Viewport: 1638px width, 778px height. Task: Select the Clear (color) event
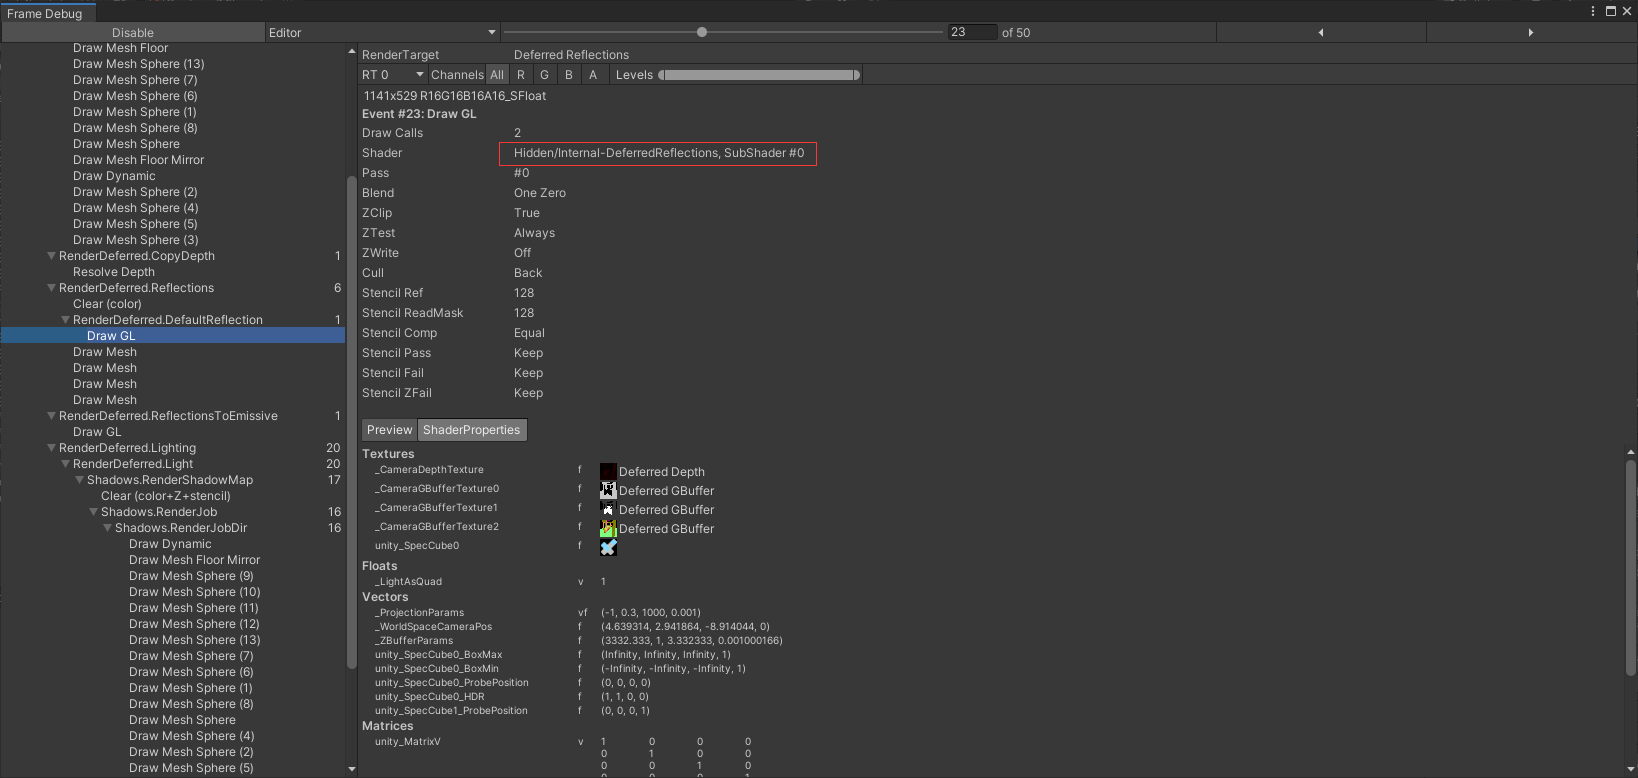[107, 304]
